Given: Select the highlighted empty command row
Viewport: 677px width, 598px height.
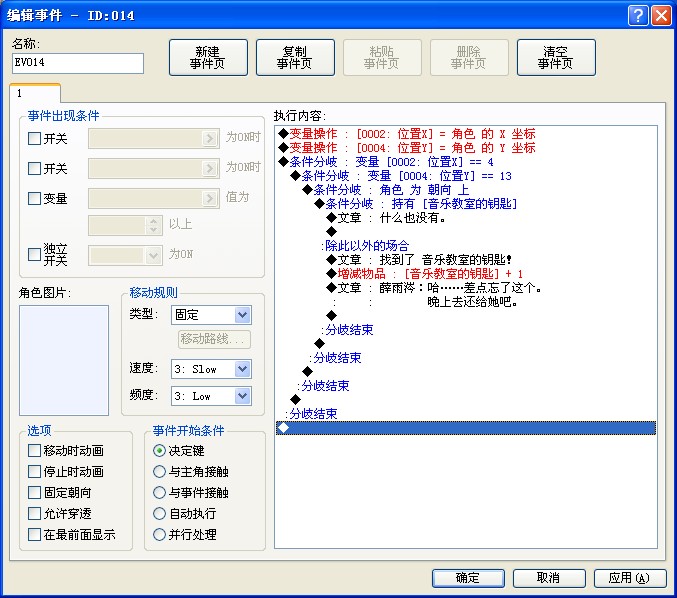Looking at the screenshot, I should coord(465,428).
